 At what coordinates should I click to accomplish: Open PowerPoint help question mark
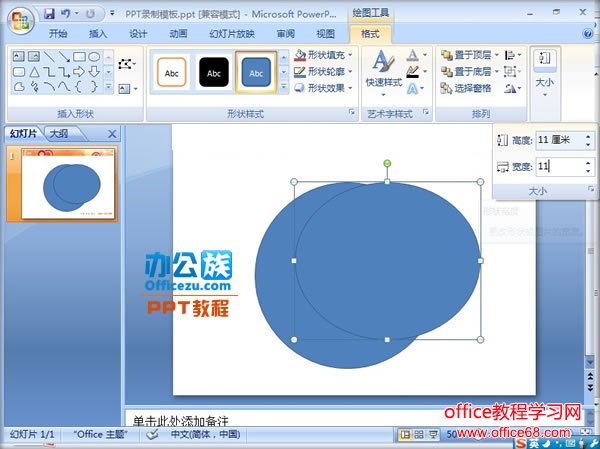click(588, 34)
